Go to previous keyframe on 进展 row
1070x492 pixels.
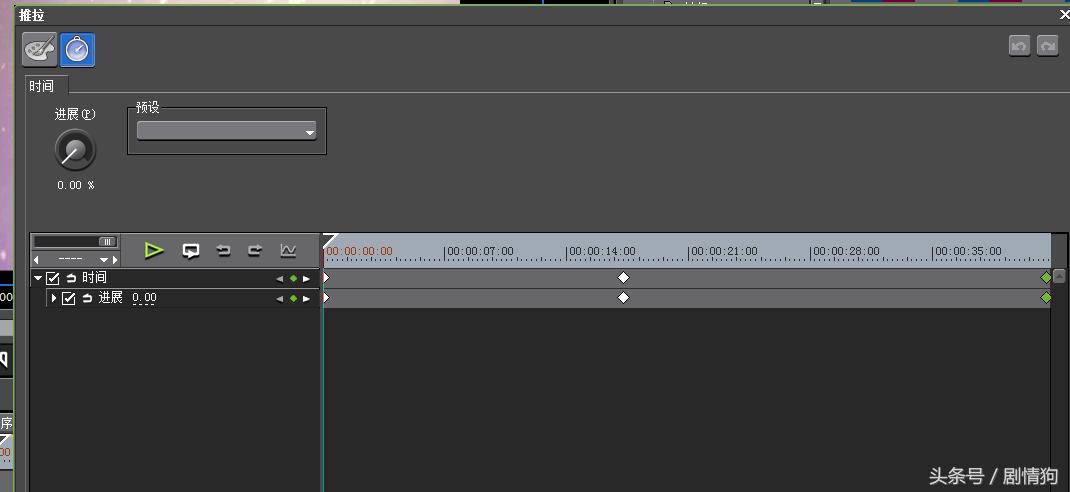coord(279,298)
